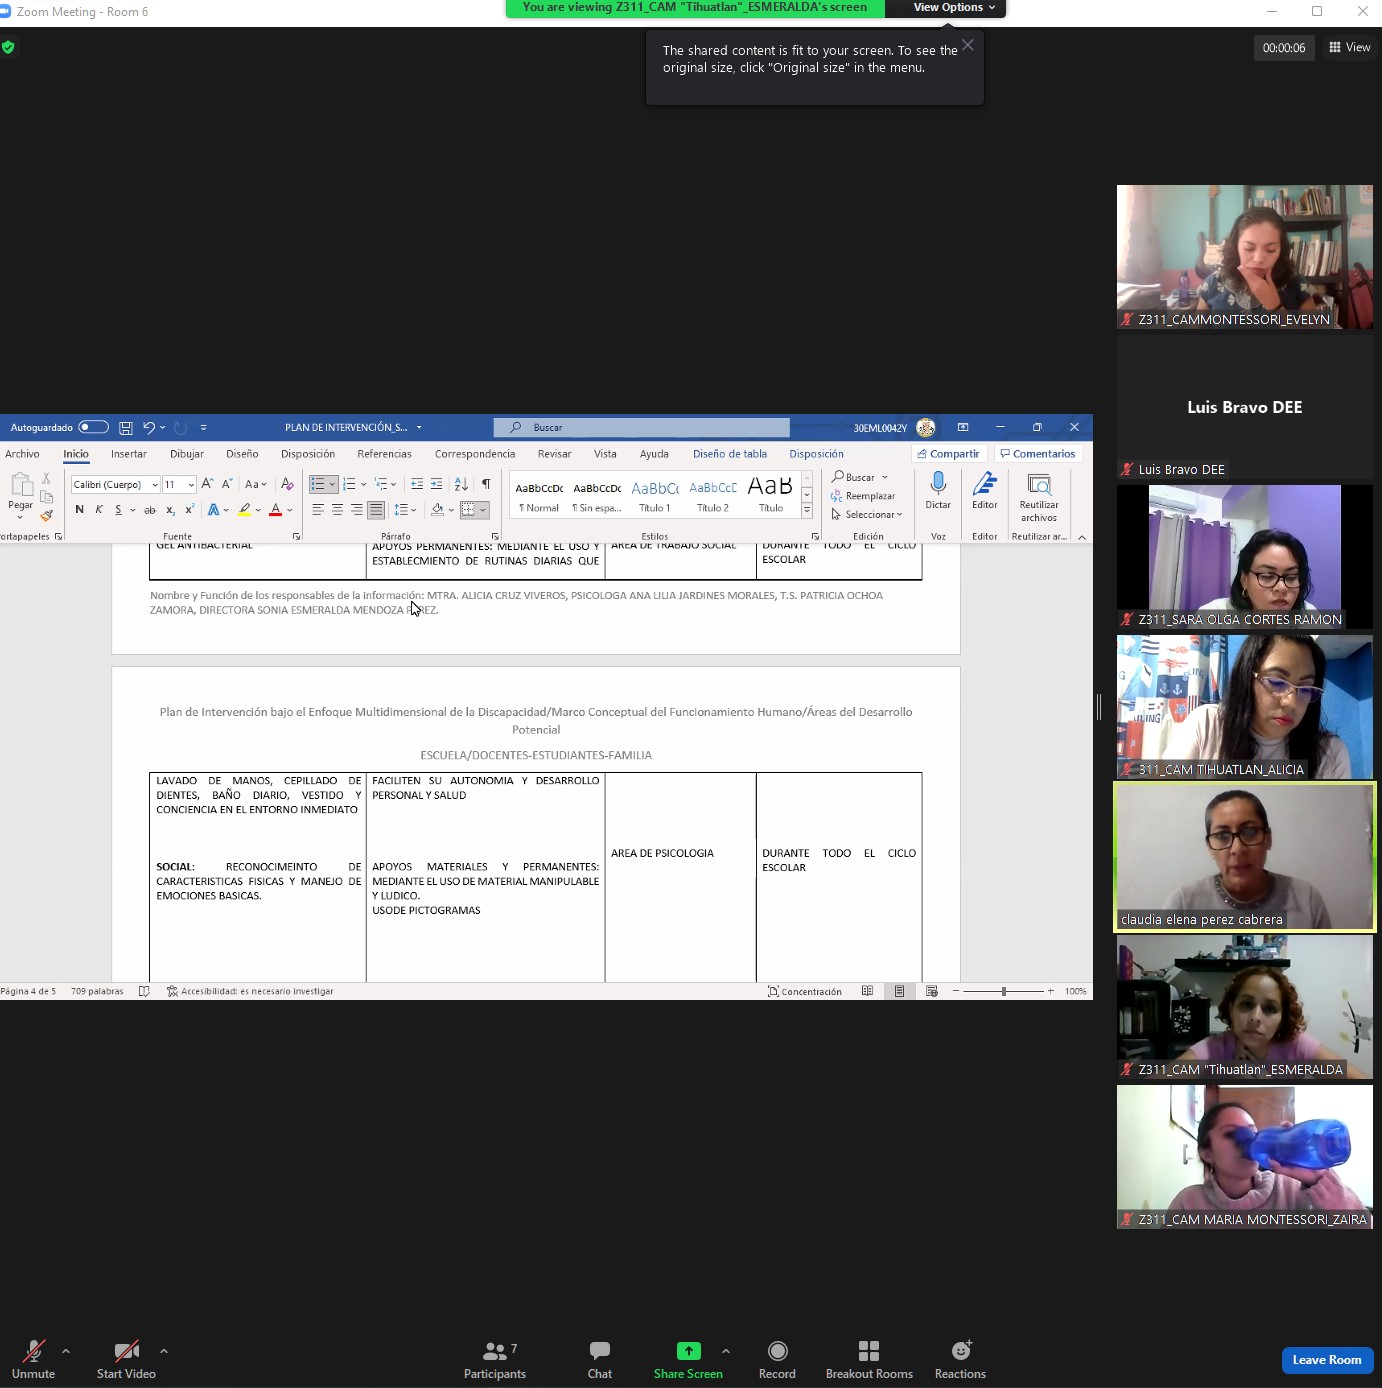Viewport: 1382px width, 1388px height.
Task: Click the Reemplazar button
Action: pos(863,496)
